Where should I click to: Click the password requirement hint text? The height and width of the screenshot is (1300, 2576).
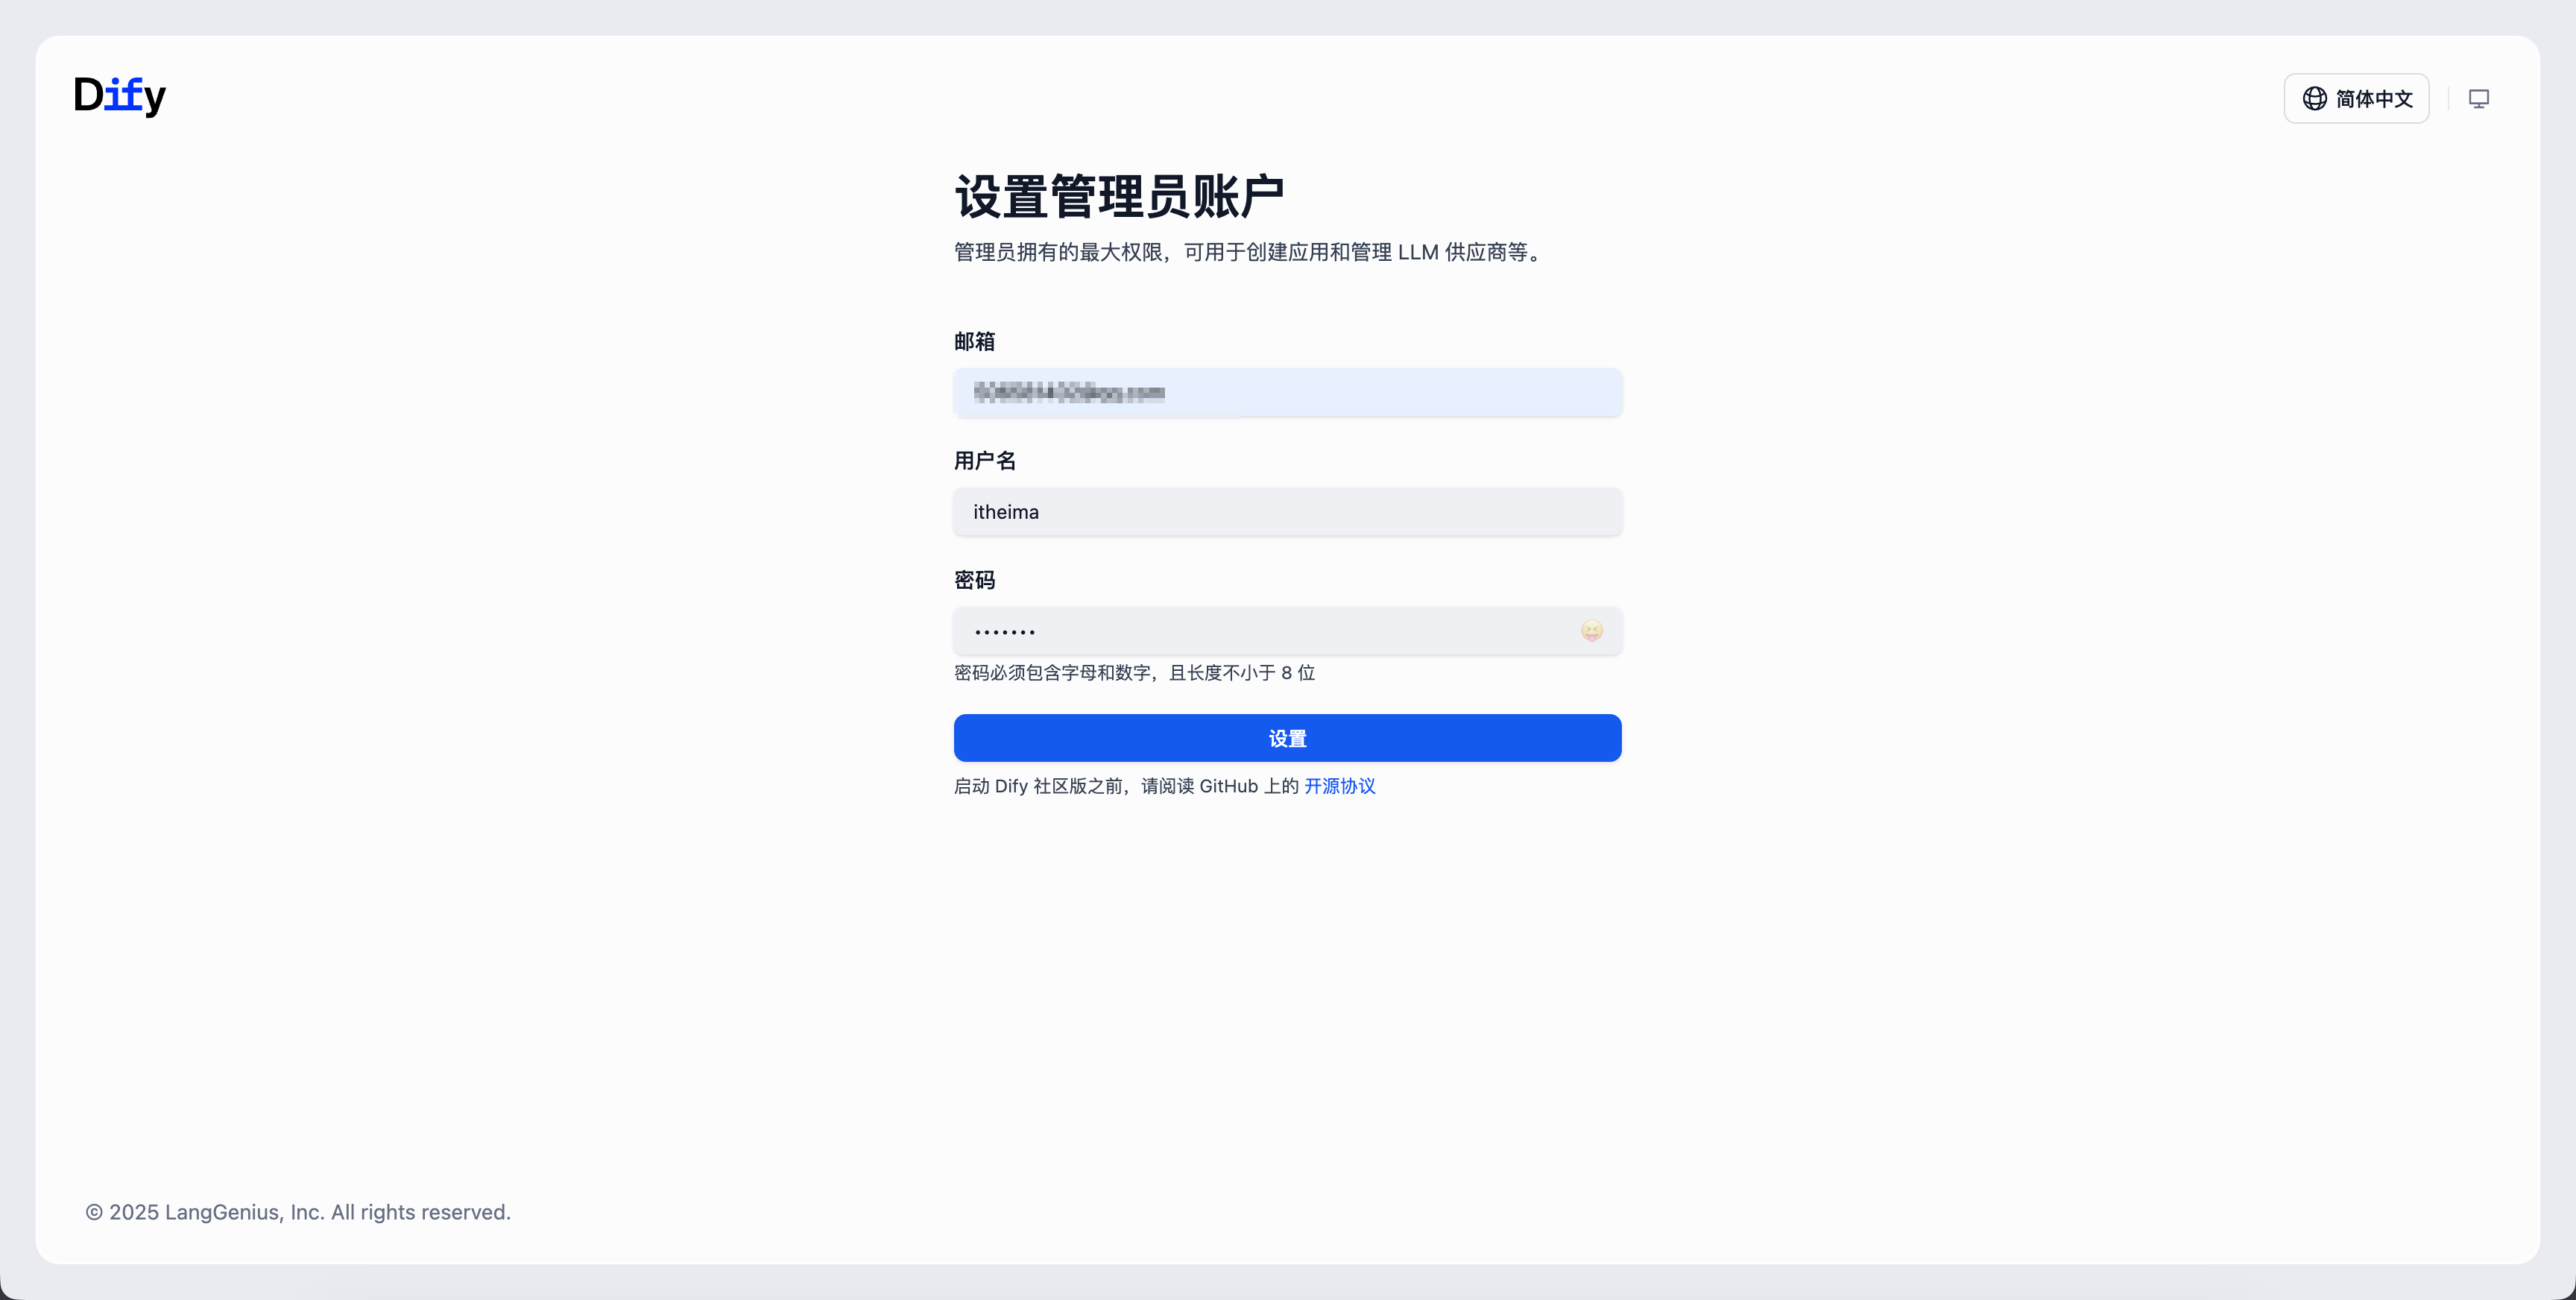pos(1134,673)
